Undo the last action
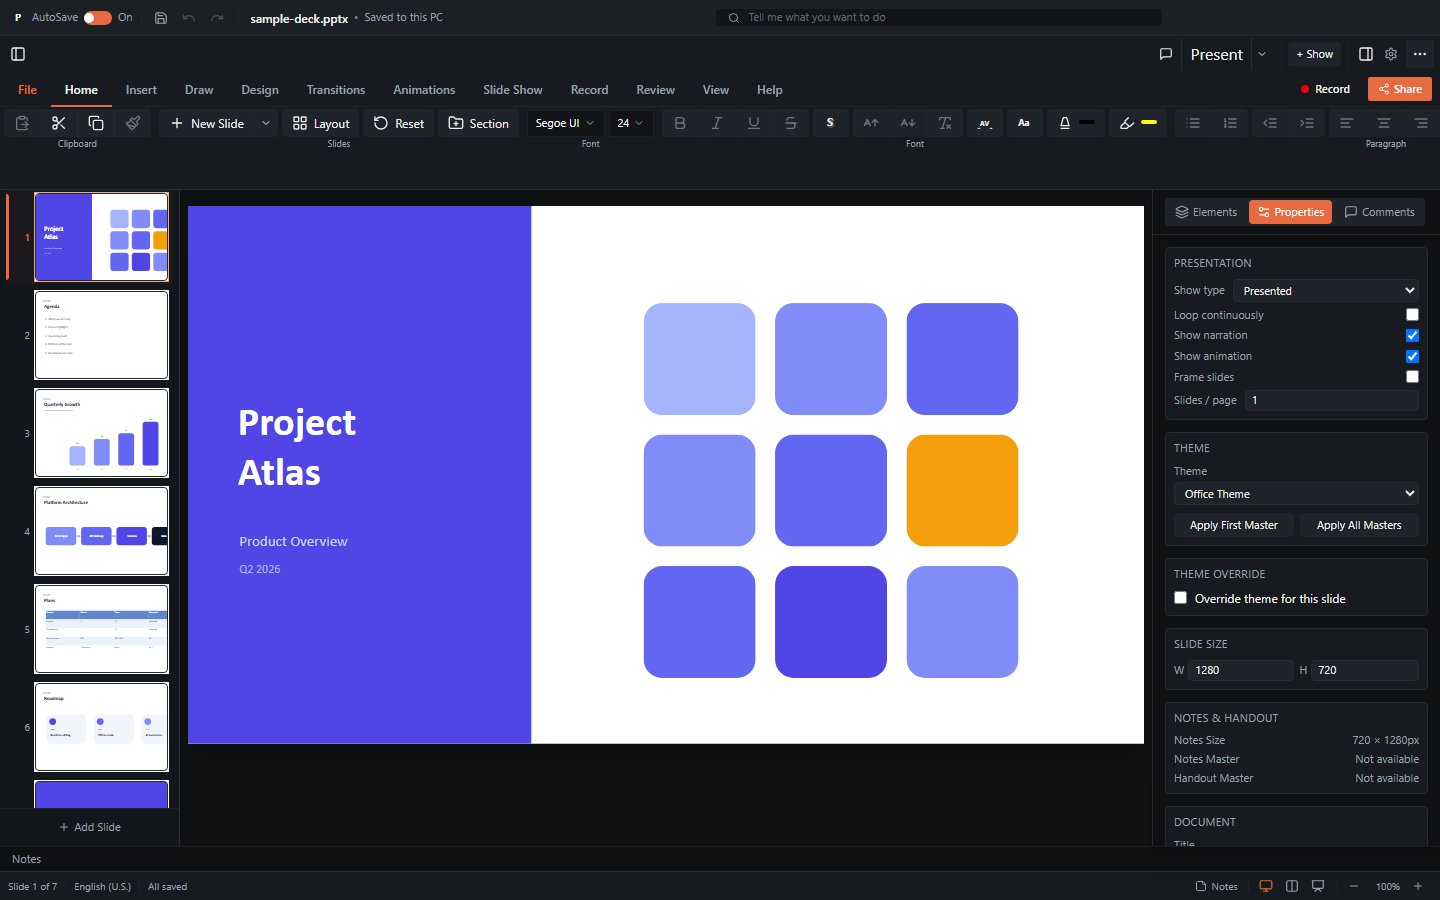 [x=189, y=17]
